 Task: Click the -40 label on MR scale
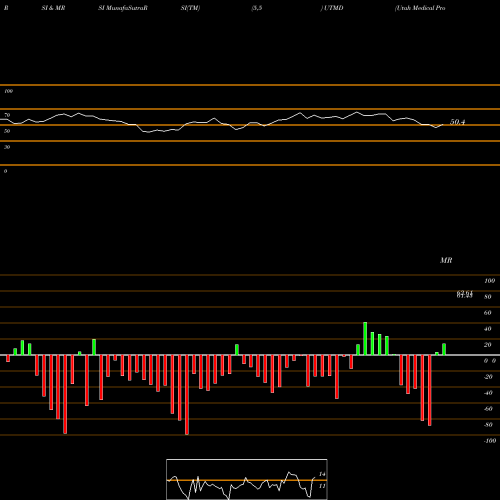point(488,393)
